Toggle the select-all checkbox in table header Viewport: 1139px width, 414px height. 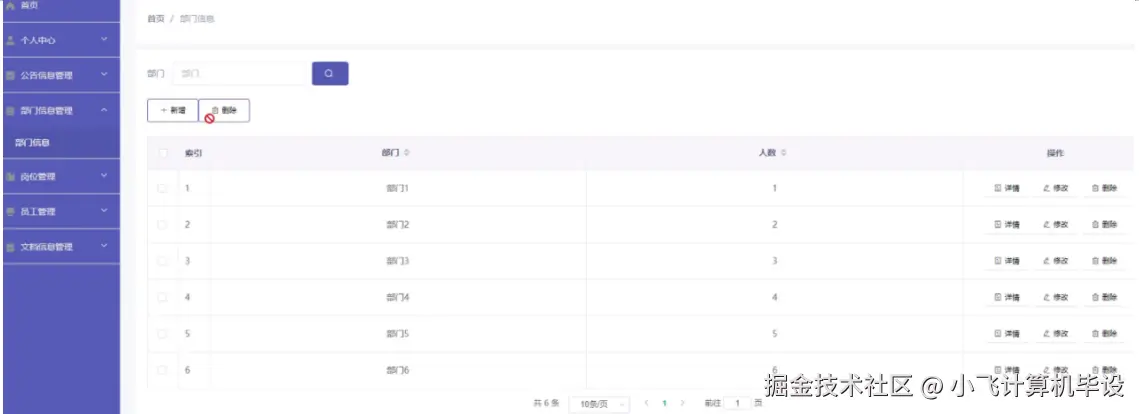click(163, 153)
